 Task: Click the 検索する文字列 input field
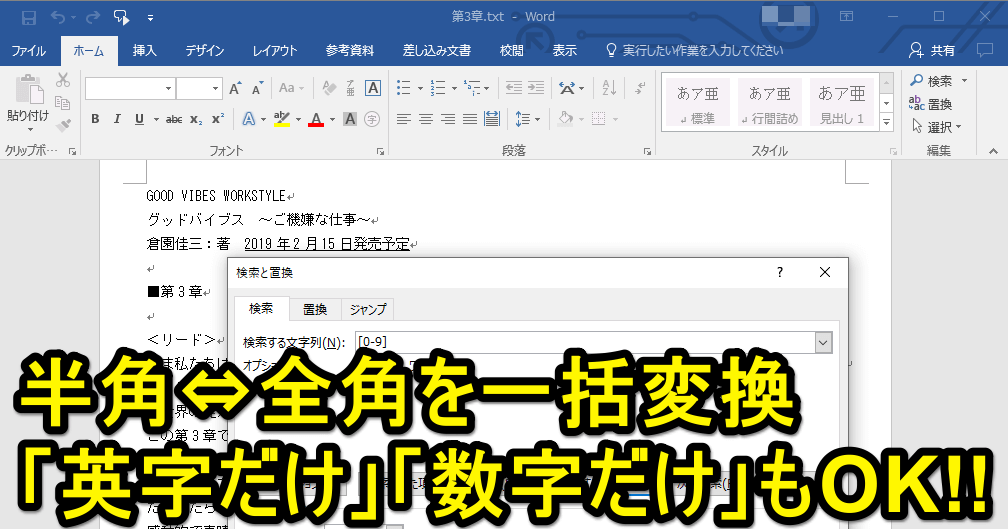[585, 343]
